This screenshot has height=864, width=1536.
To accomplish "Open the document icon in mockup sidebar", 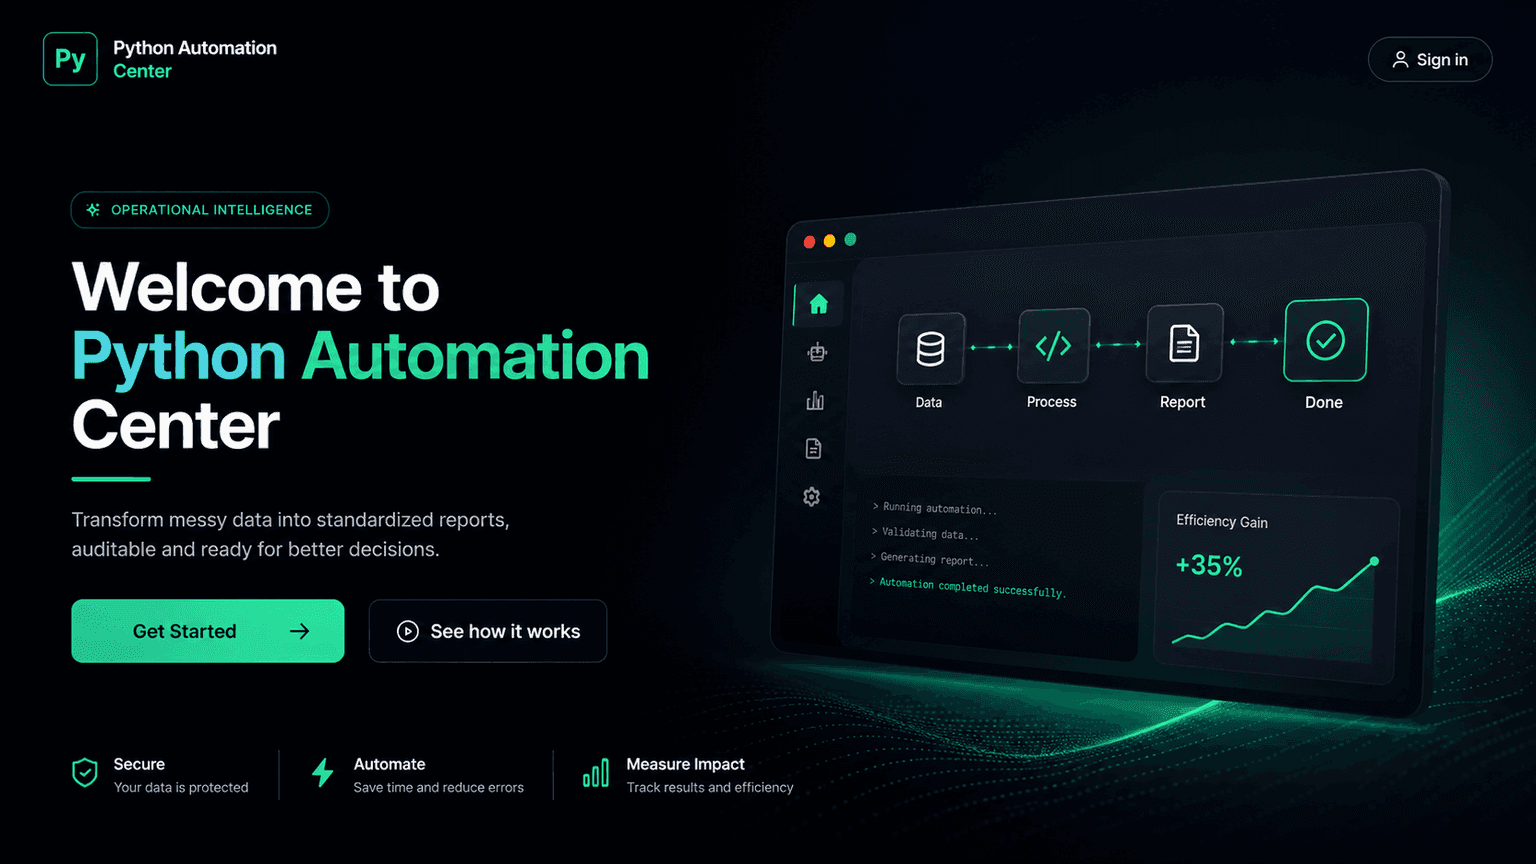I will (814, 449).
